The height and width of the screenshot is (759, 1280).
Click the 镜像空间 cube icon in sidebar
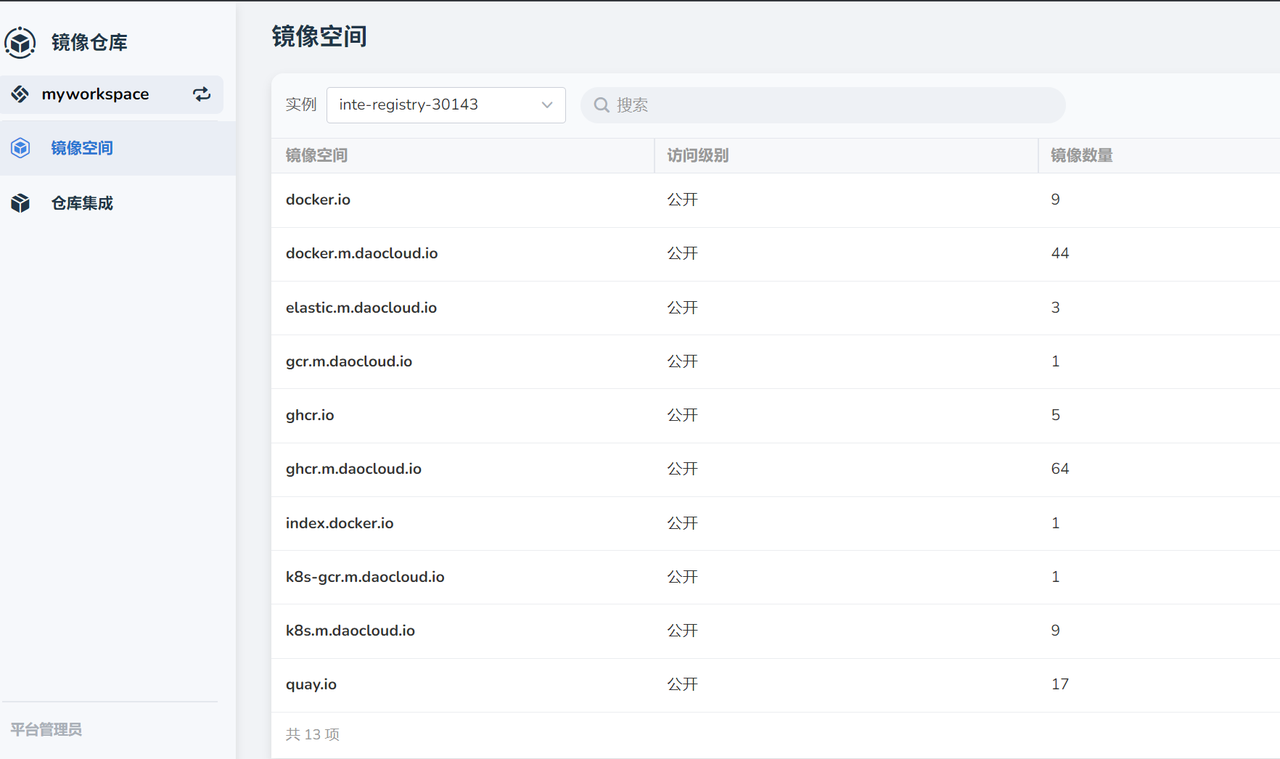tap(20, 148)
